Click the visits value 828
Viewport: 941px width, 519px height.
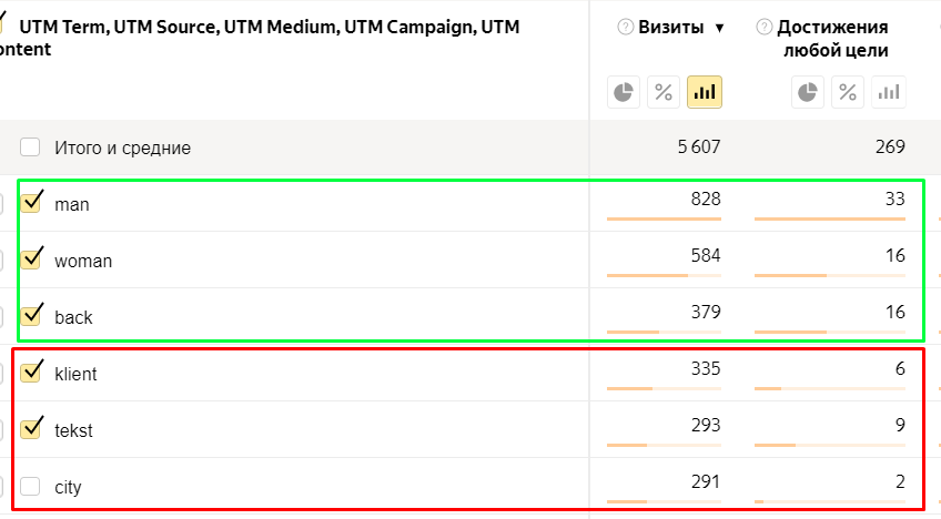coord(705,199)
